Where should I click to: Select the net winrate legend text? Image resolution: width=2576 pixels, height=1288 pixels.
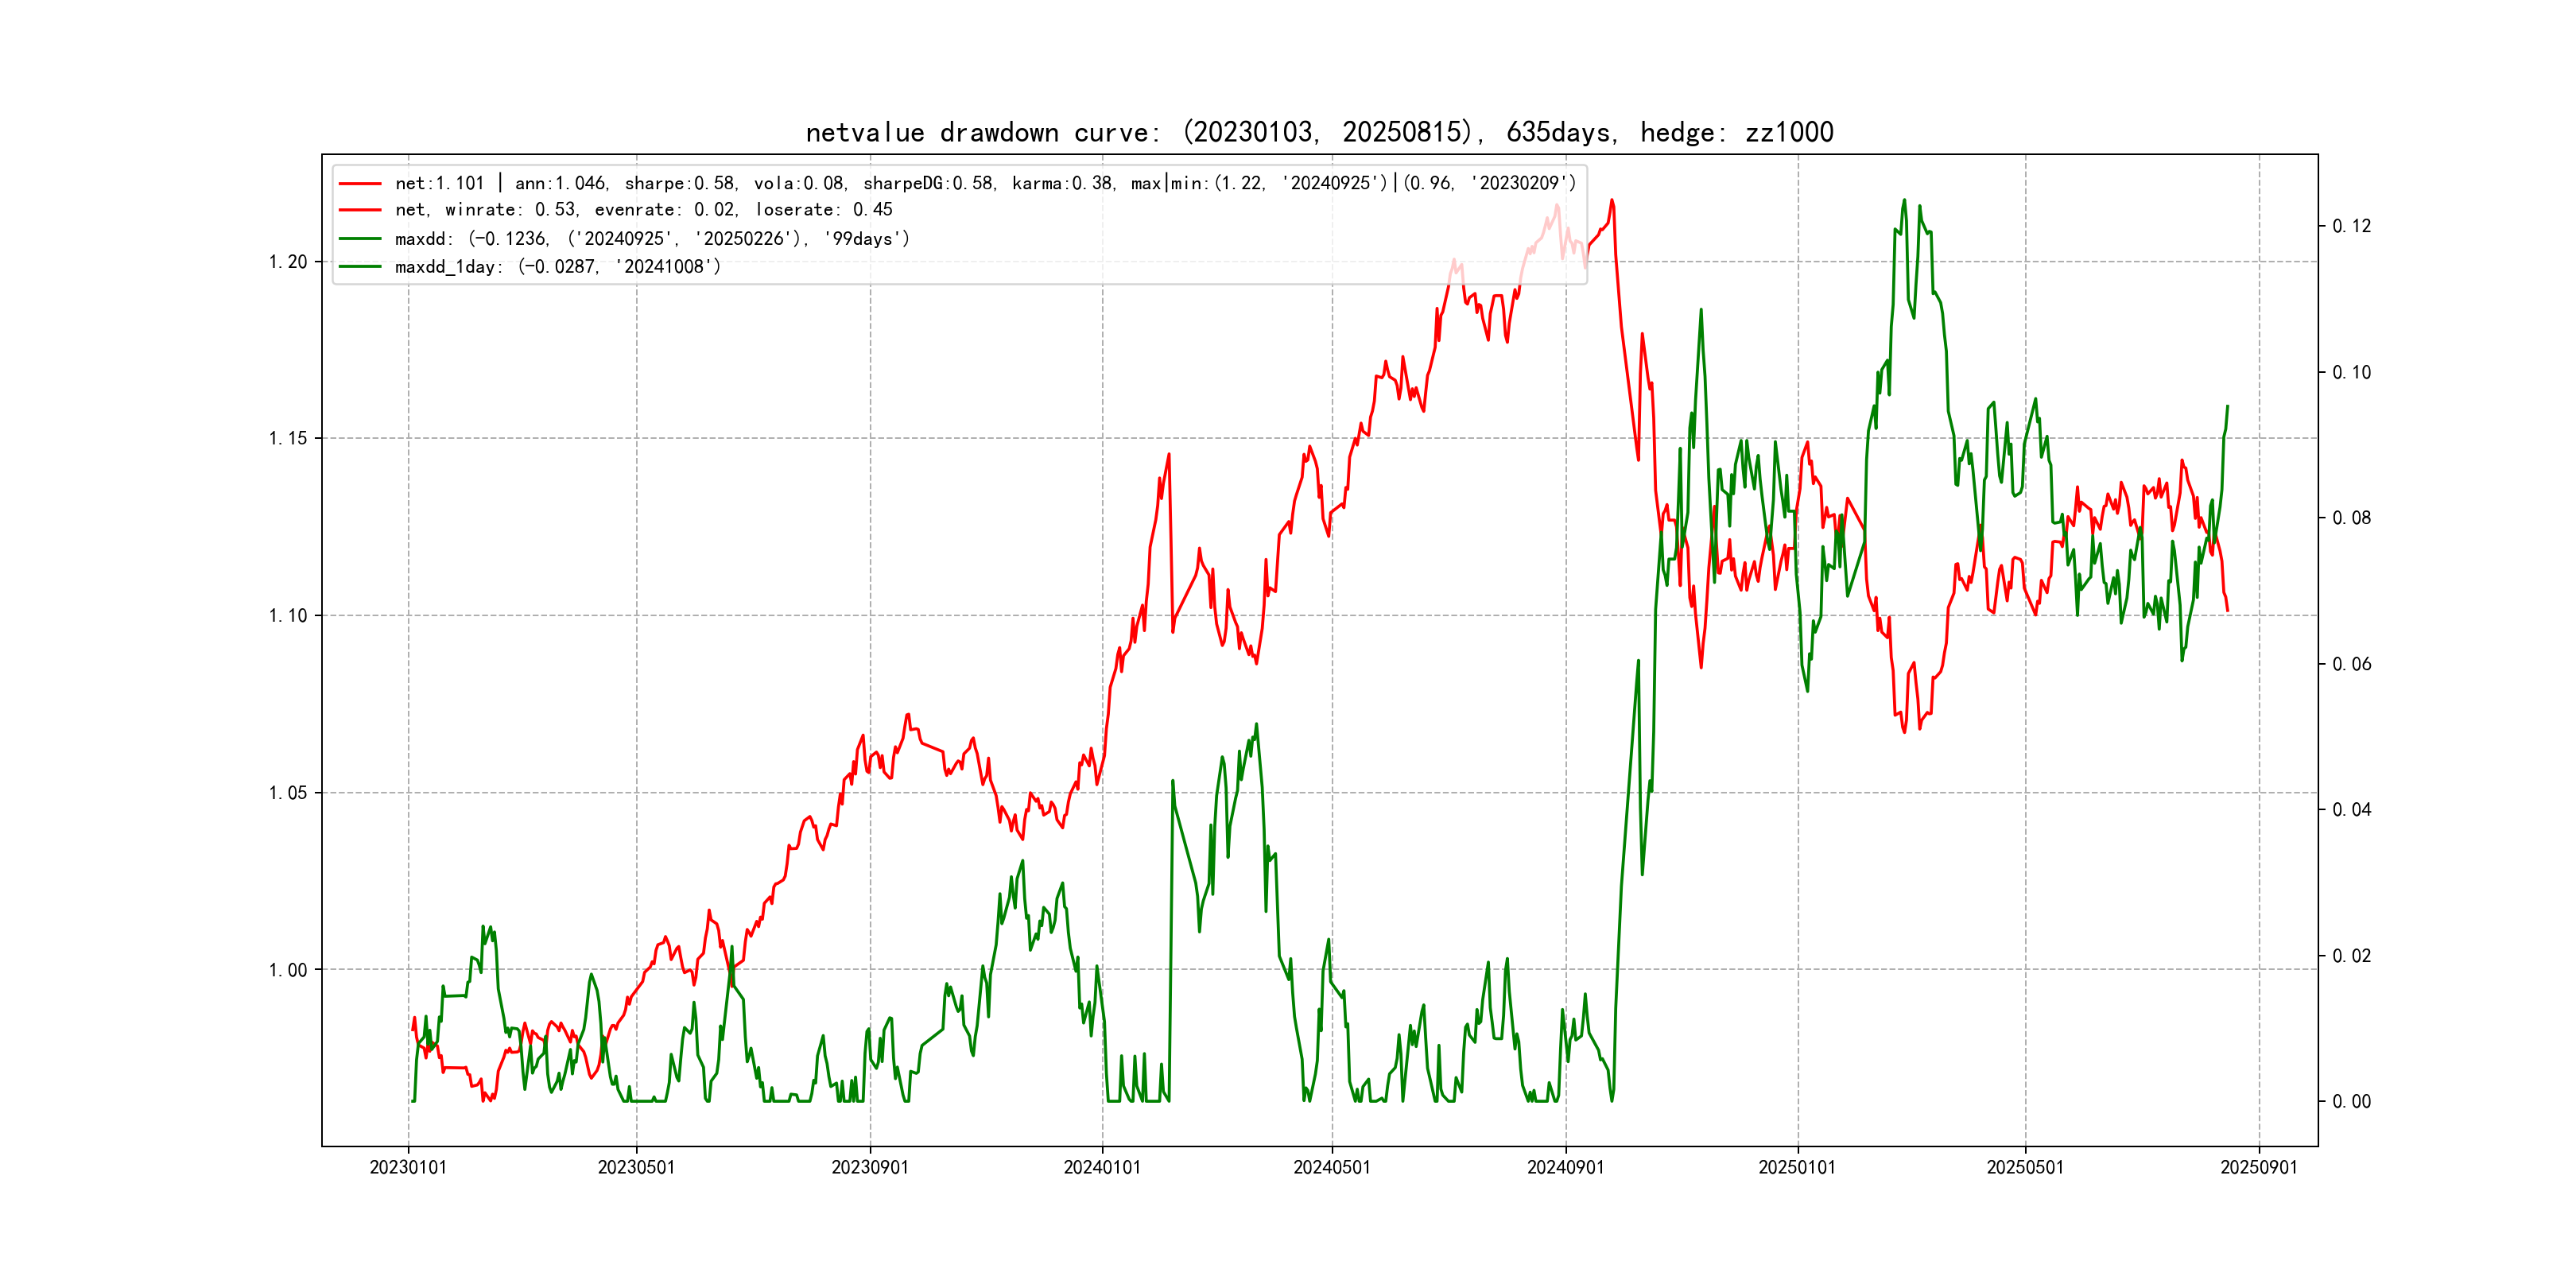(643, 210)
